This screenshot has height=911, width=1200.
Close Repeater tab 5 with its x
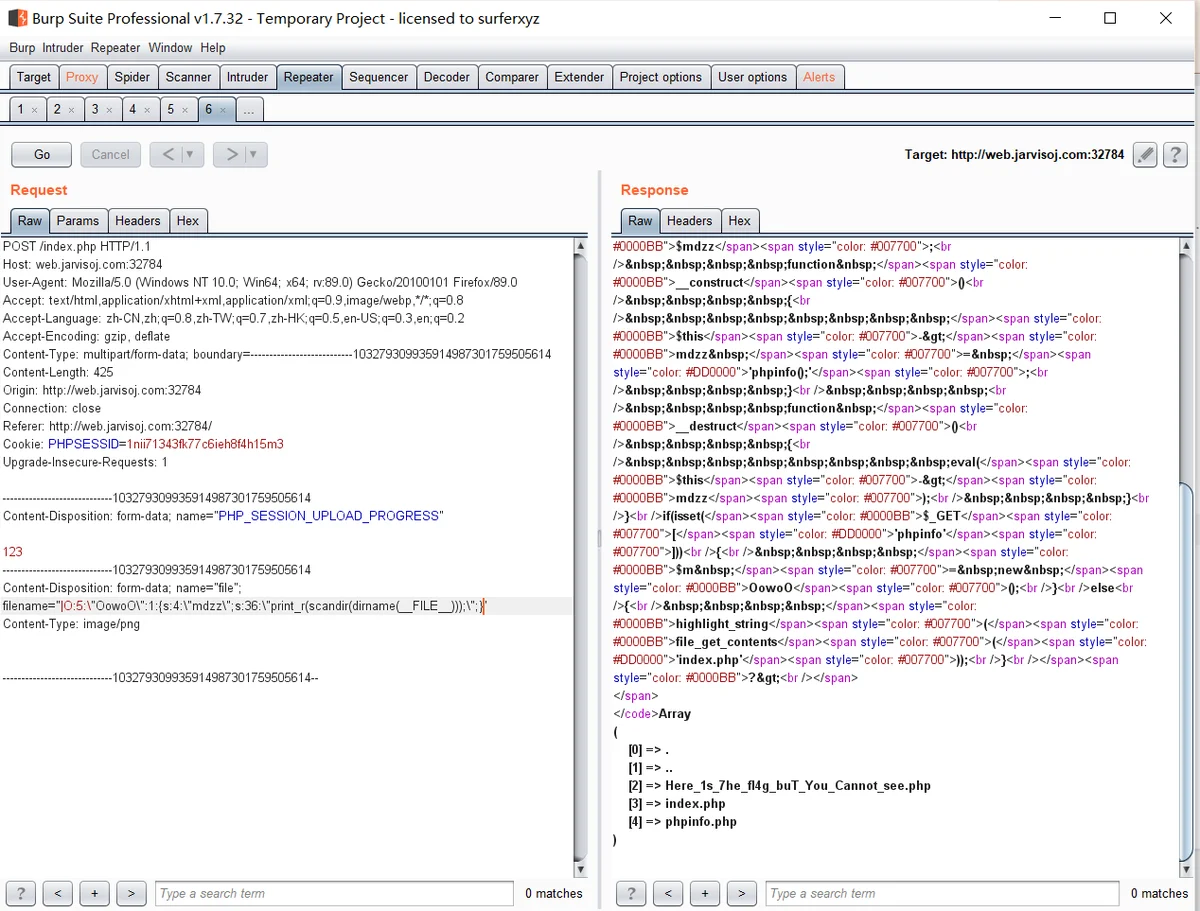coord(184,110)
